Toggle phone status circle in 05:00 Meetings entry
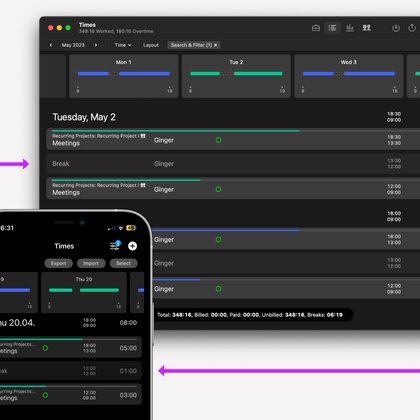Screen dimensions: 420x420 [45, 348]
